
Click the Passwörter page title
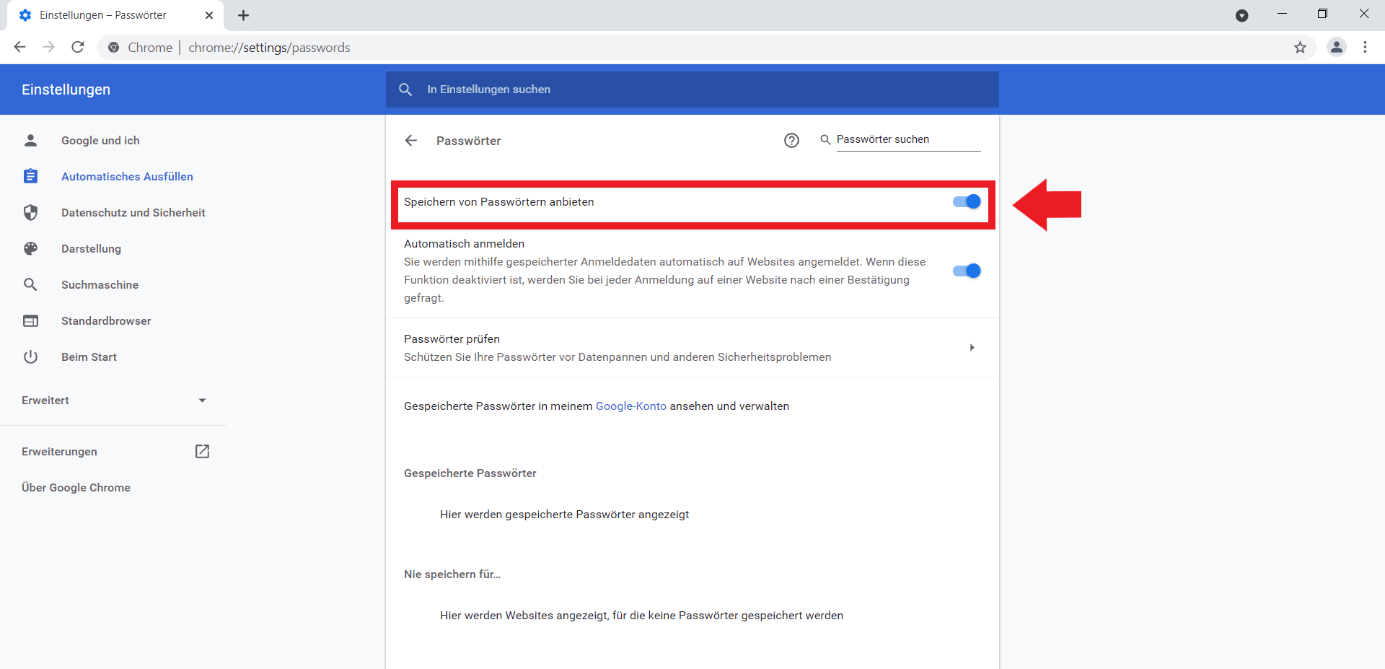pyautogui.click(x=469, y=141)
